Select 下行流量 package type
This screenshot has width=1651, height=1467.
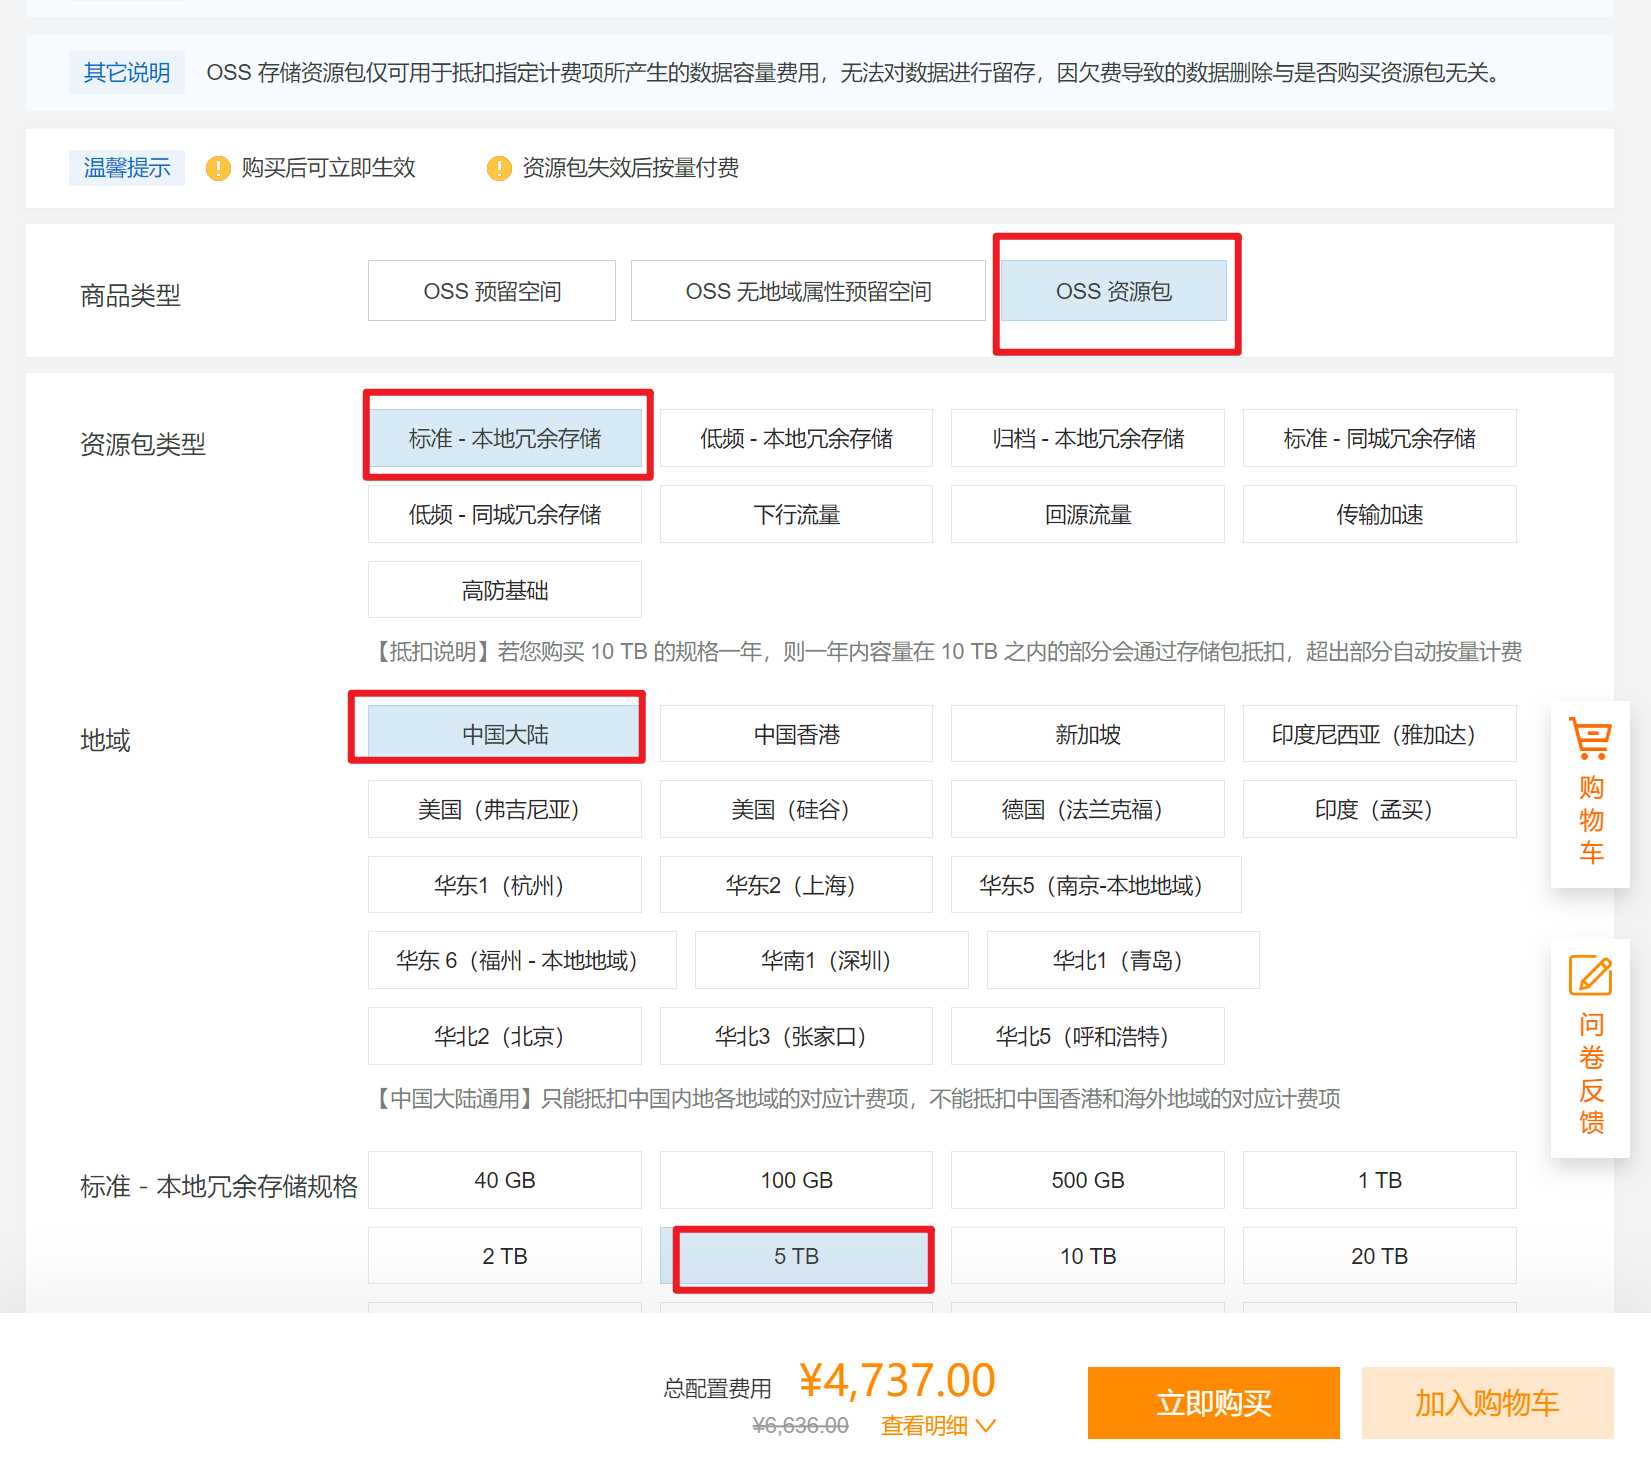[796, 514]
